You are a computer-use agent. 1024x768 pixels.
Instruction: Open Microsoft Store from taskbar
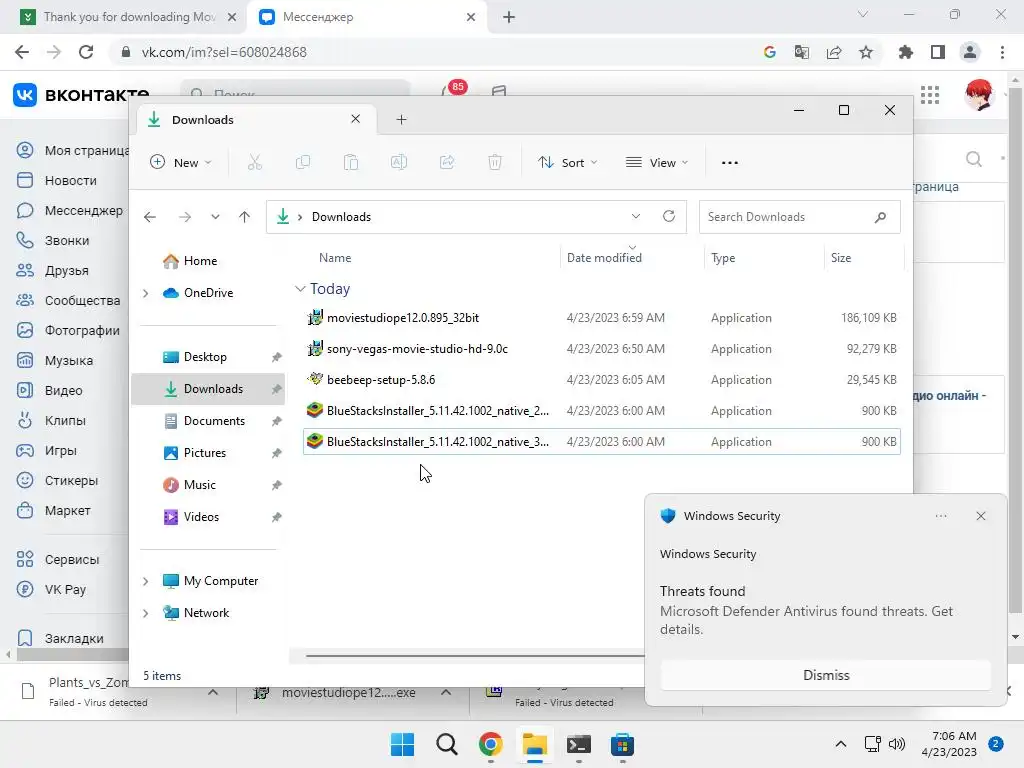pyautogui.click(x=622, y=744)
